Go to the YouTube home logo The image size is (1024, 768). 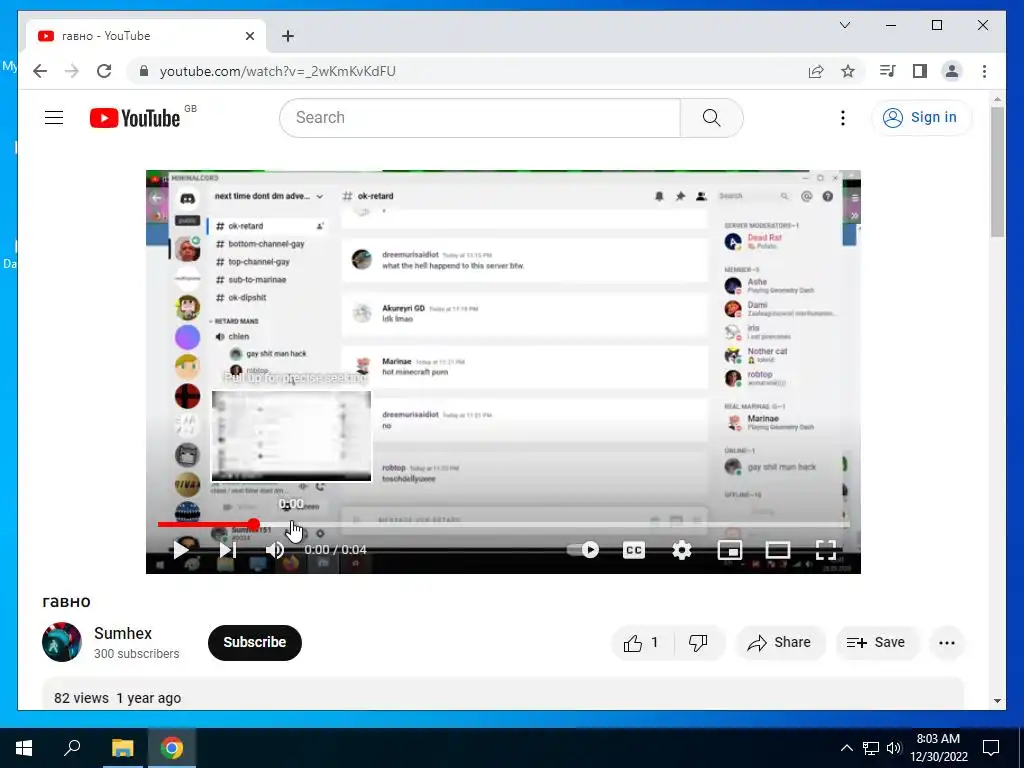coord(135,118)
